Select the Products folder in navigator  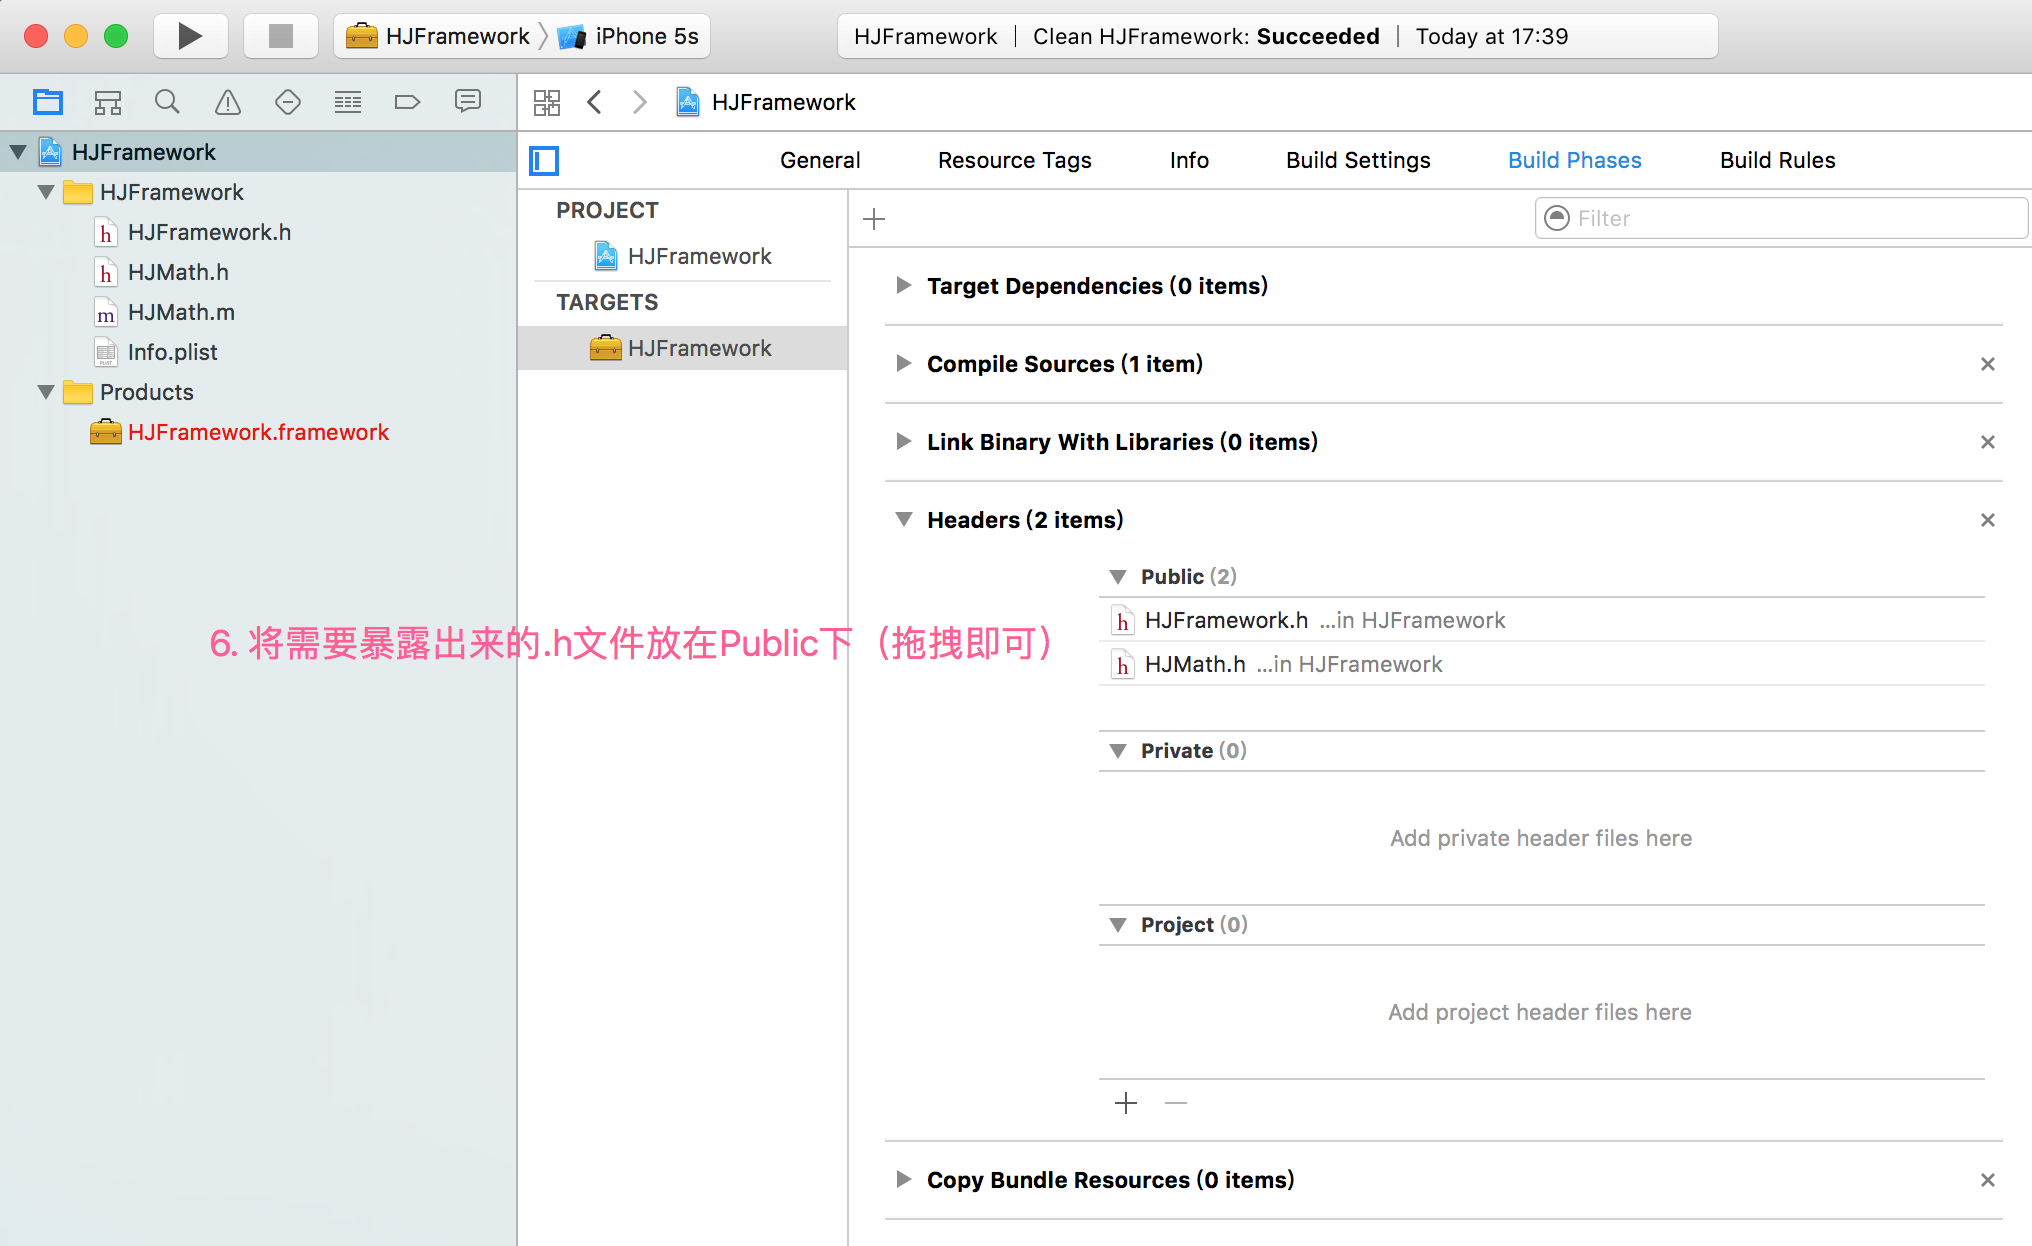[129, 392]
